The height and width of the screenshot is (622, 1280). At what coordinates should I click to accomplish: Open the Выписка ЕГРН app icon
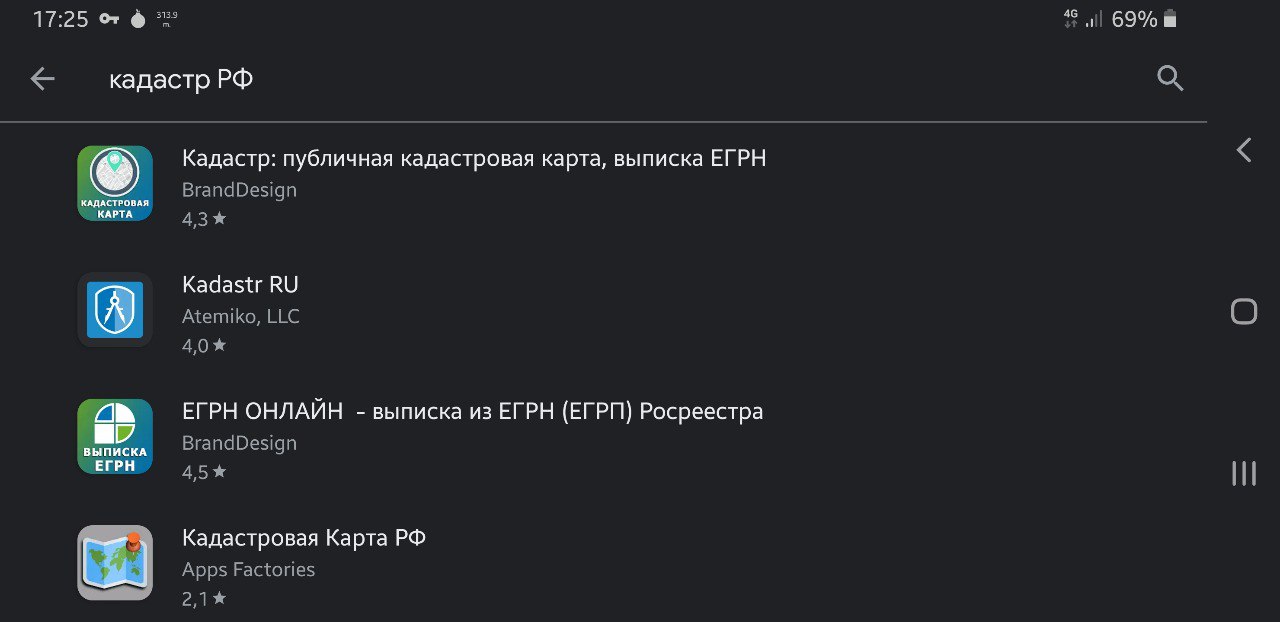(115, 437)
